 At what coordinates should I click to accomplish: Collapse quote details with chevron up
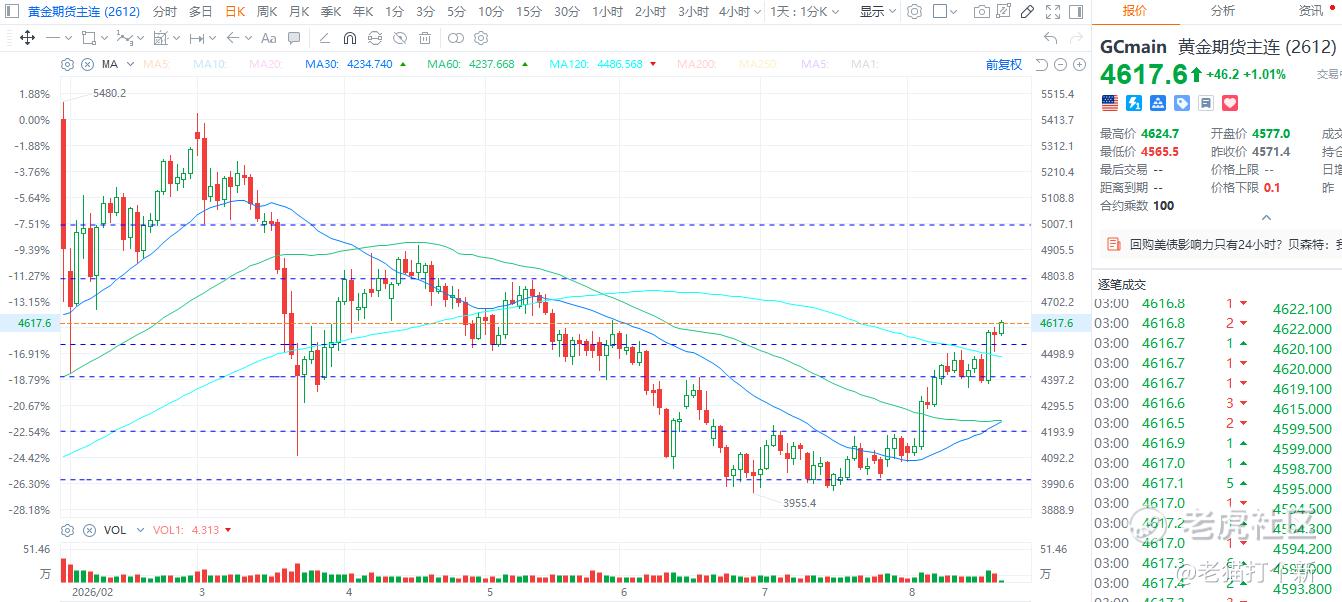click(x=1266, y=217)
